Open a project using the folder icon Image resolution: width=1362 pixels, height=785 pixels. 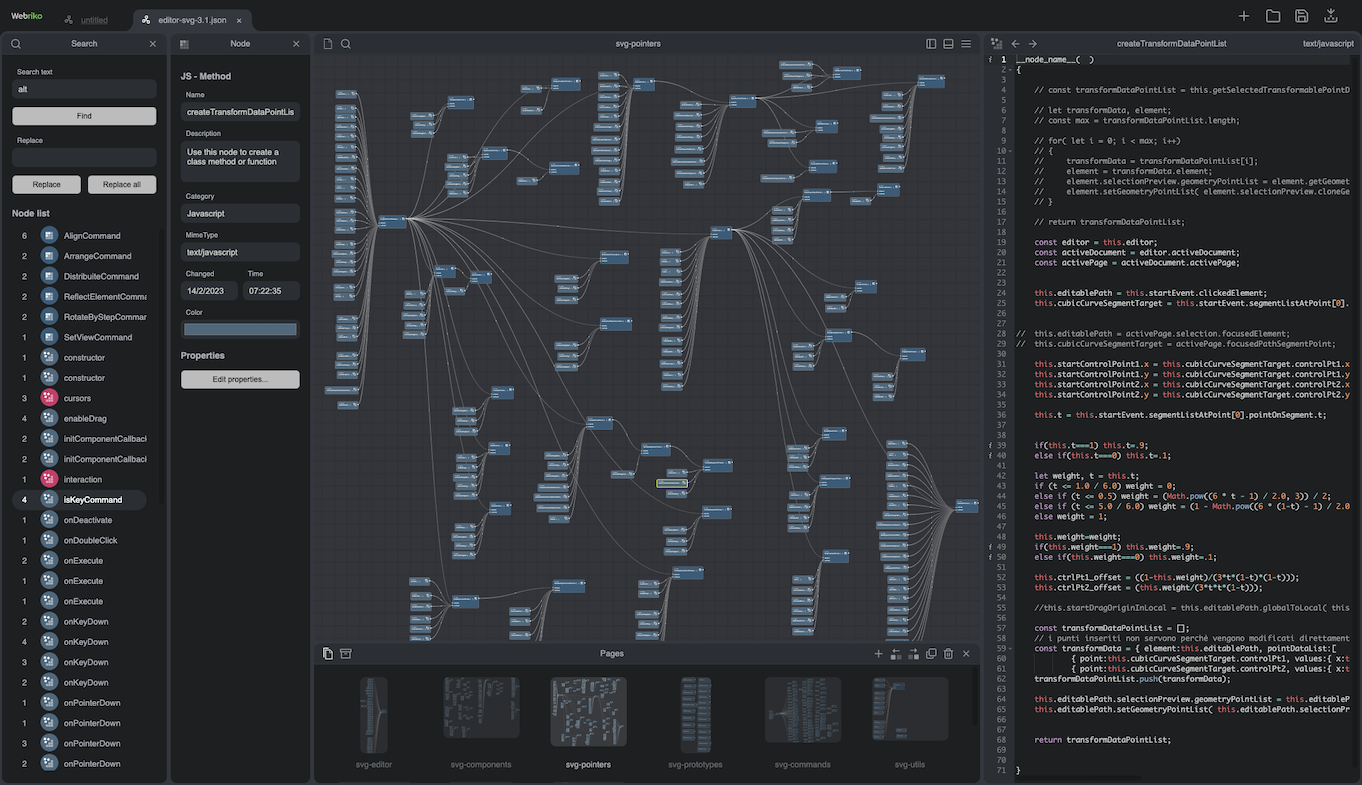[1273, 15]
